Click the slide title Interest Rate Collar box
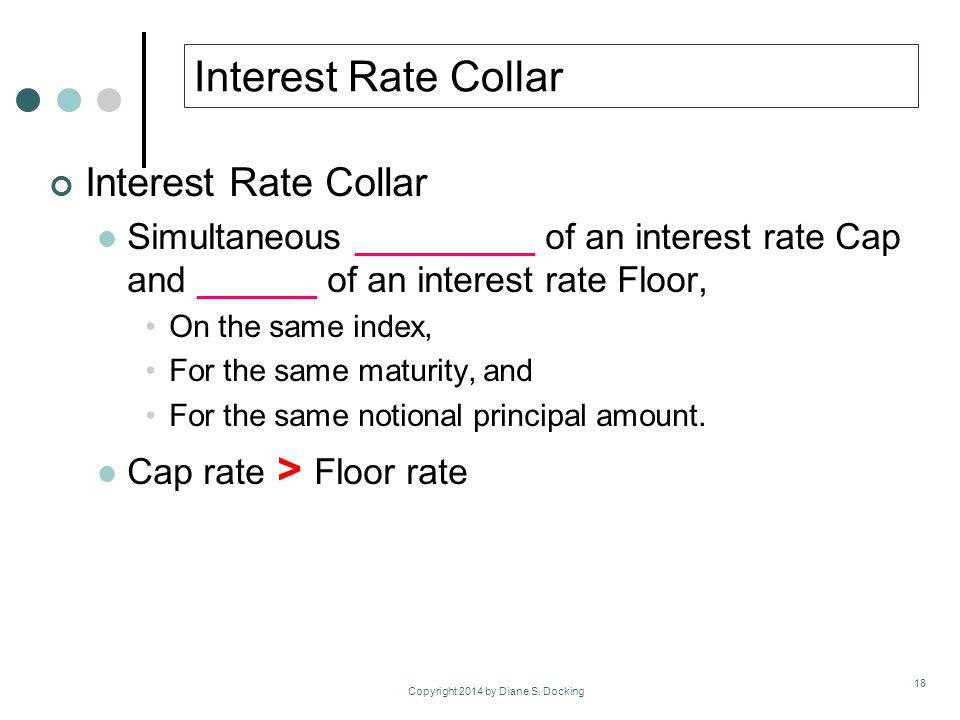Screen dimensions: 960x720 (551, 76)
